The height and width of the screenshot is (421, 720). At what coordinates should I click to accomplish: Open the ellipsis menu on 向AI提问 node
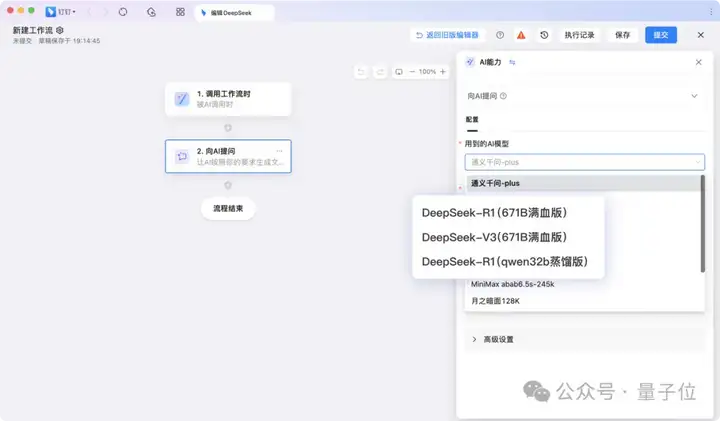click(x=280, y=151)
